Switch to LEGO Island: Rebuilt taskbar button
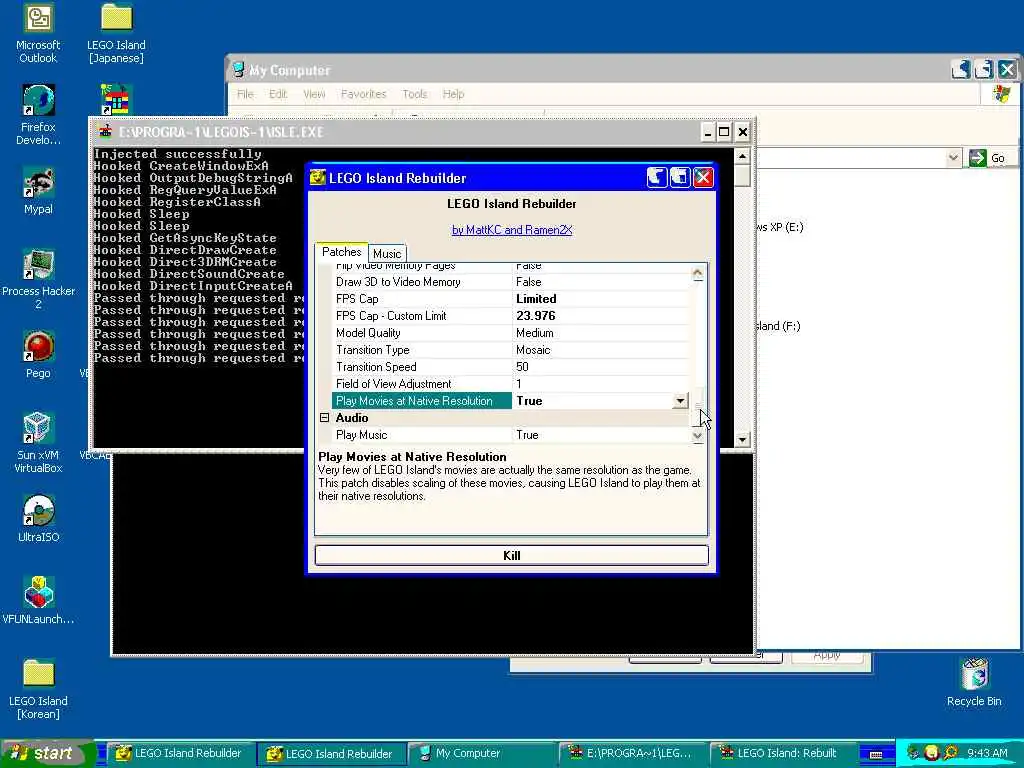 click(x=782, y=753)
